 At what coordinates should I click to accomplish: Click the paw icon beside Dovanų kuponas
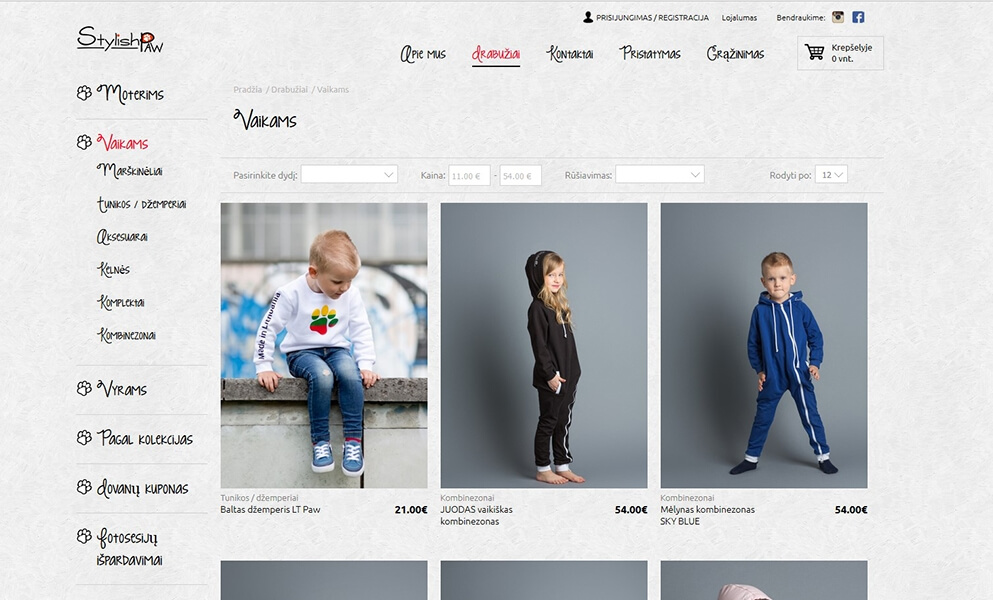click(84, 487)
